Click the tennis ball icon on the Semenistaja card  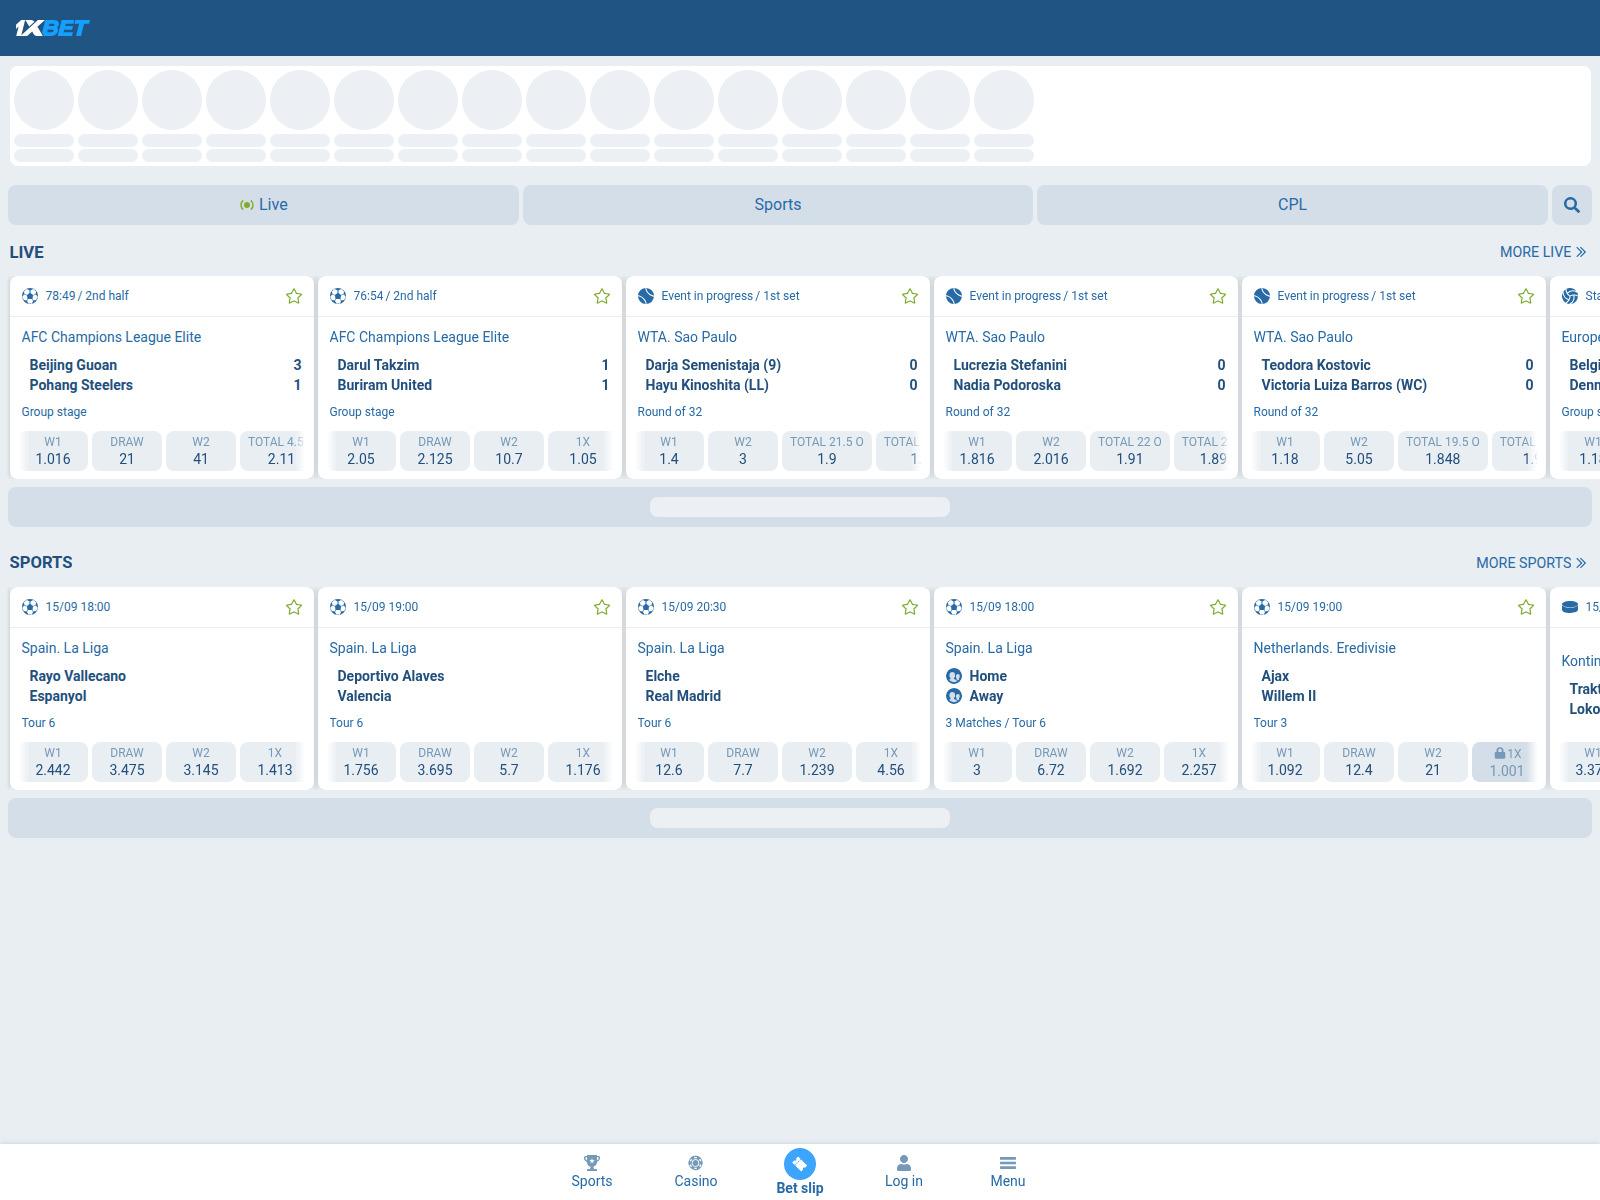[x=646, y=296]
